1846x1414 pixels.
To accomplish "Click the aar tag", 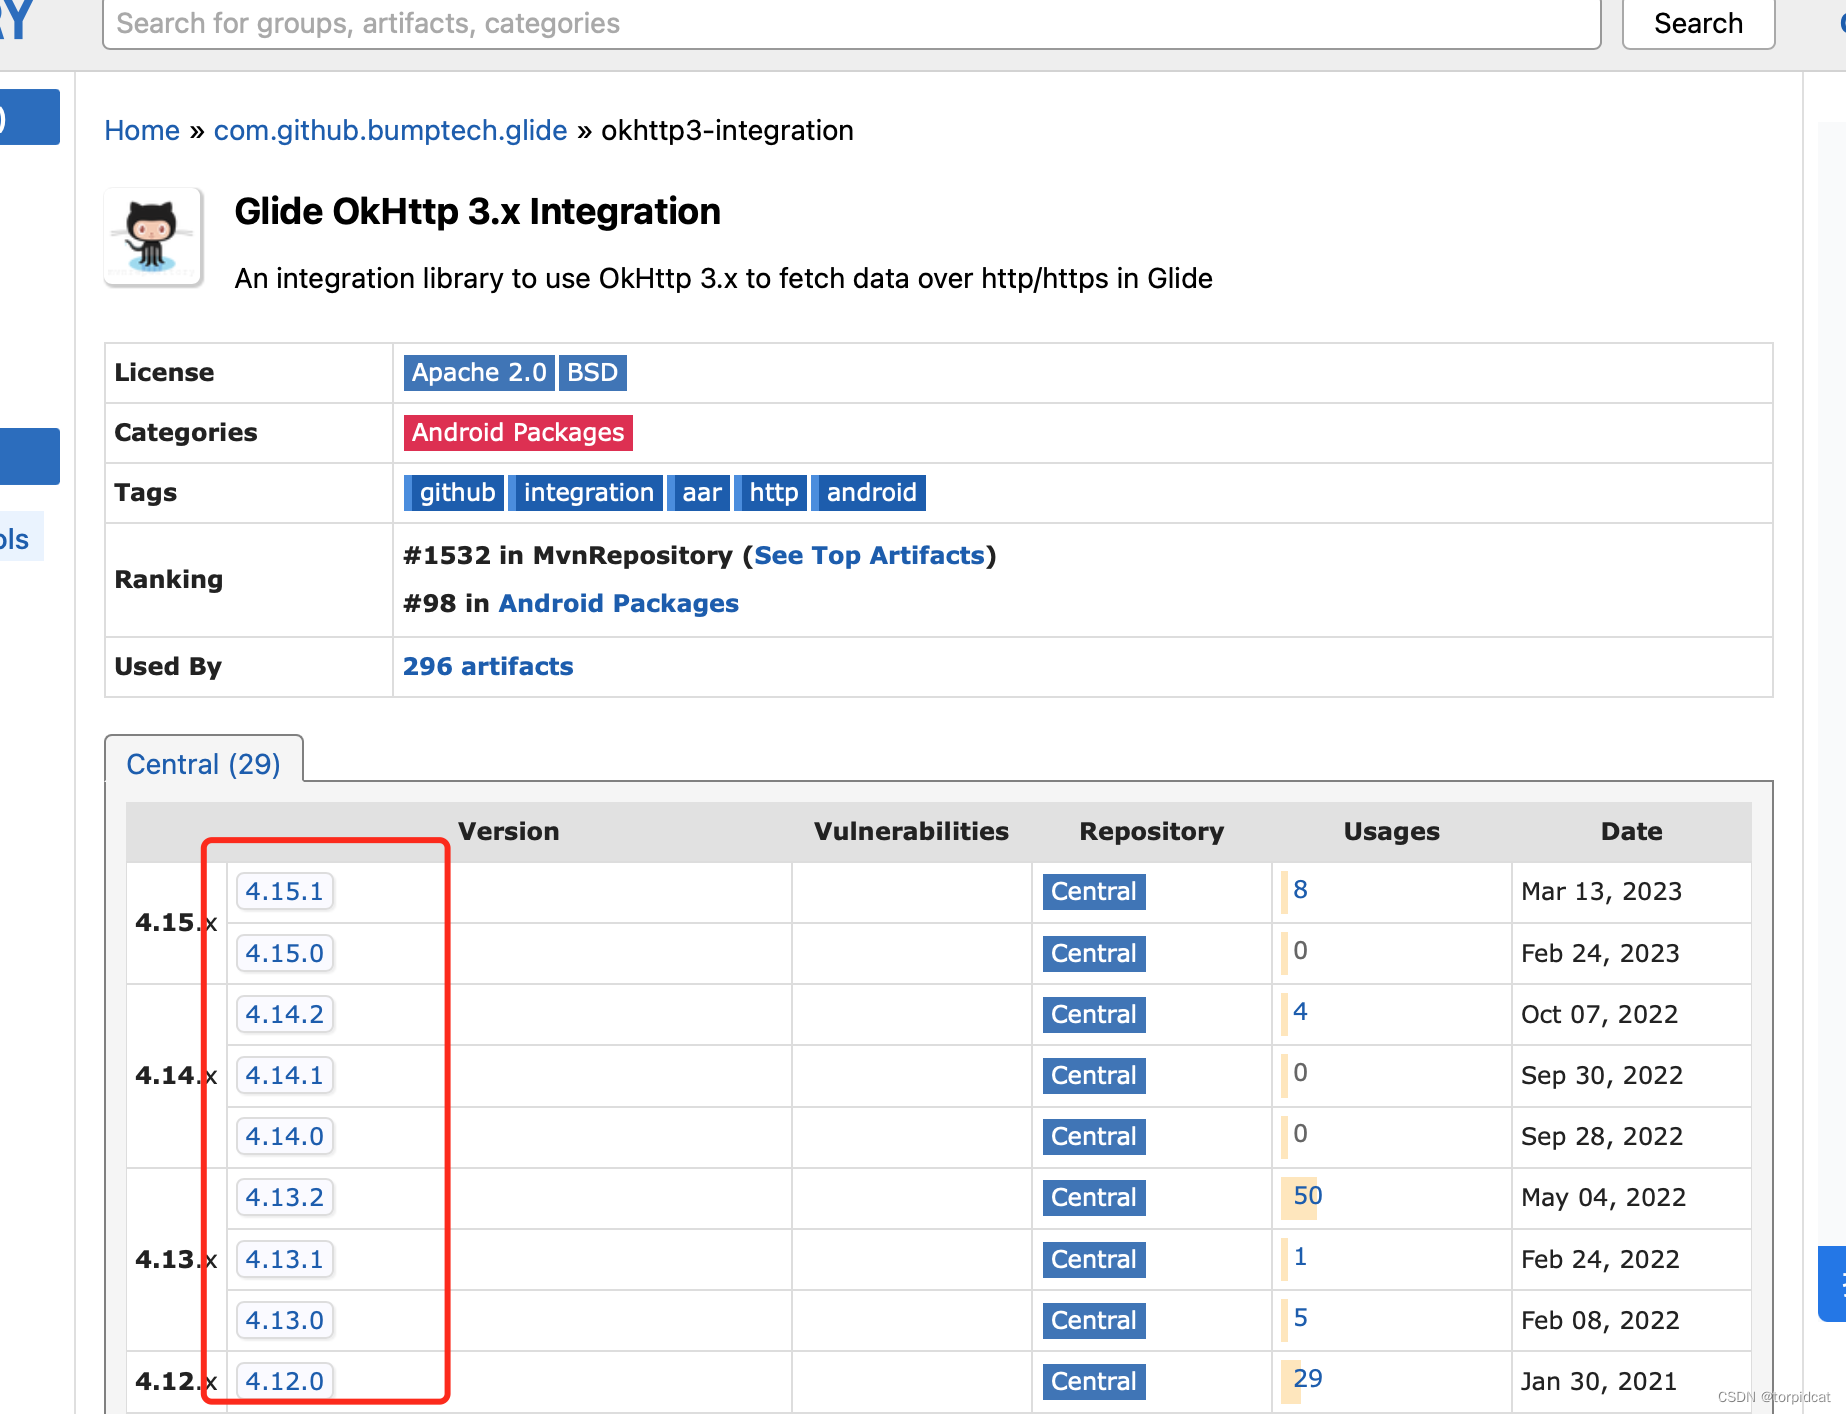I will pyautogui.click(x=699, y=492).
